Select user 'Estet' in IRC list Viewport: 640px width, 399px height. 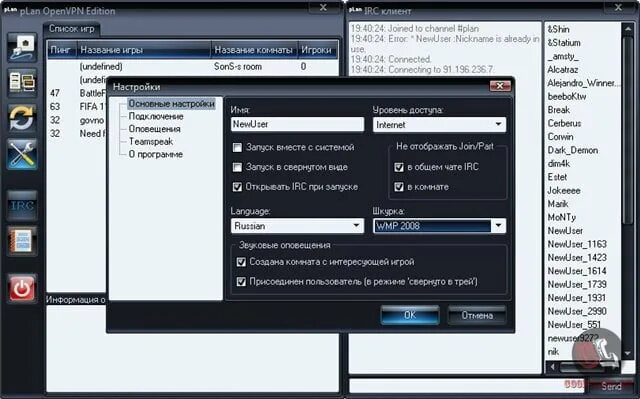point(557,177)
